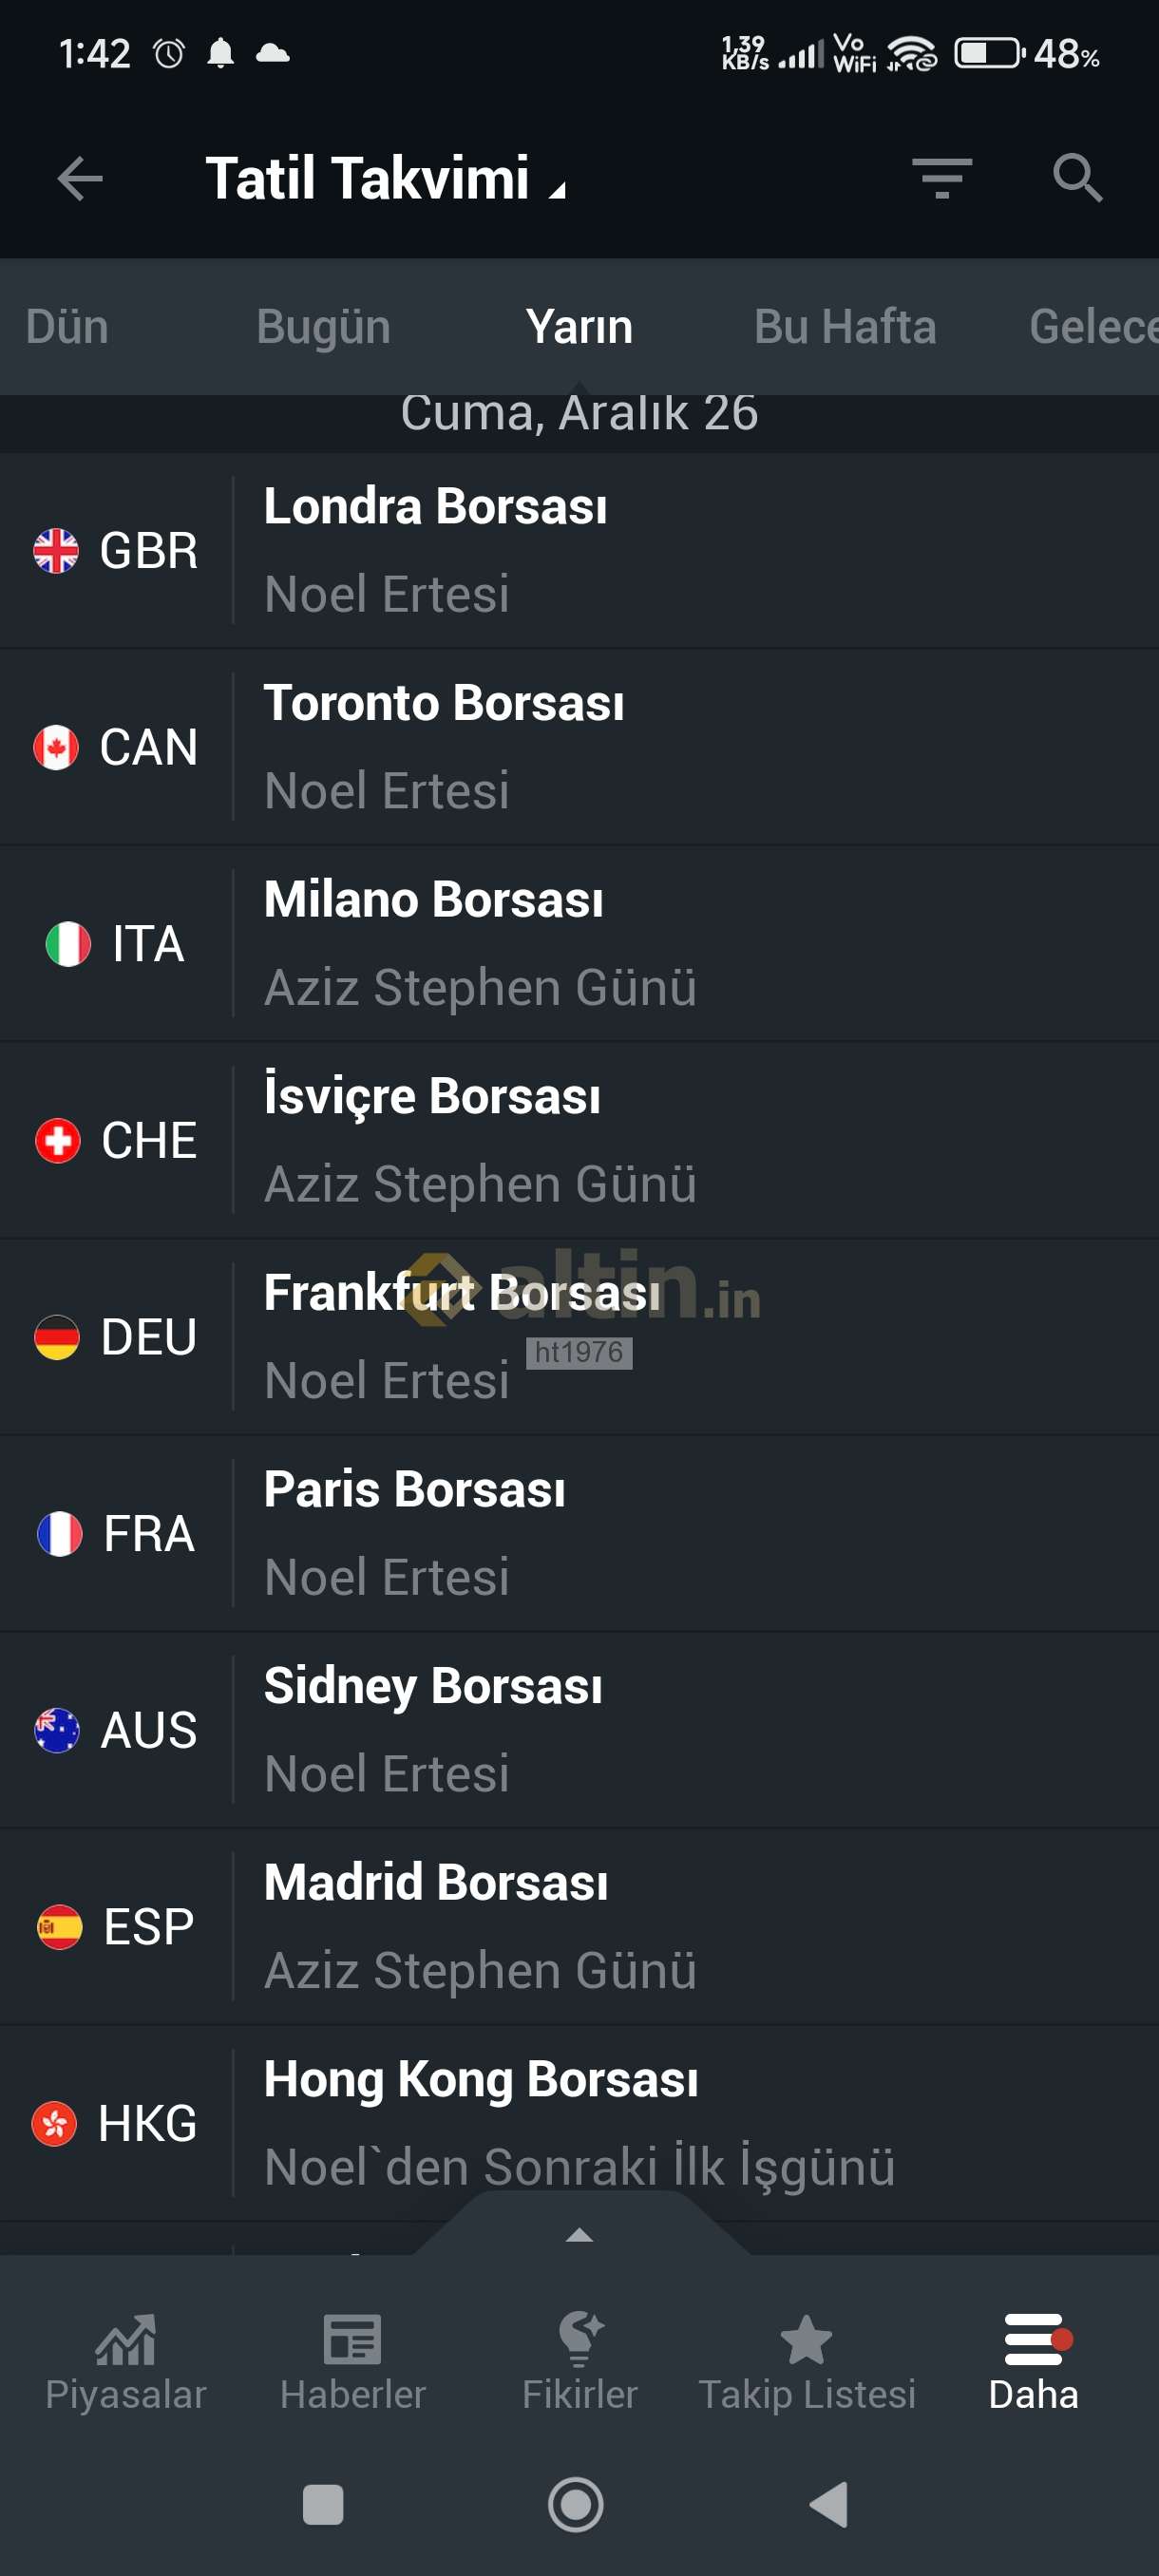Switch to Bugün tab

coord(323,327)
